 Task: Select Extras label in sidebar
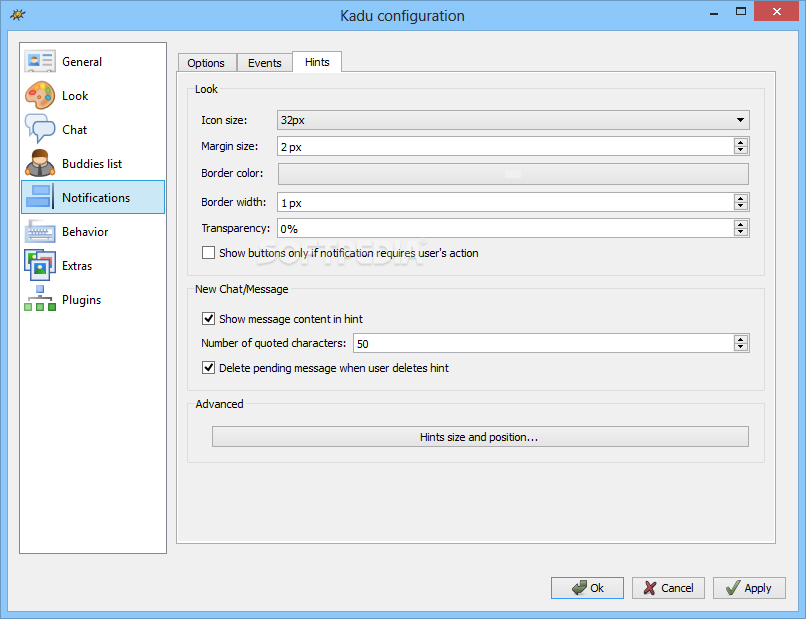coord(77,266)
